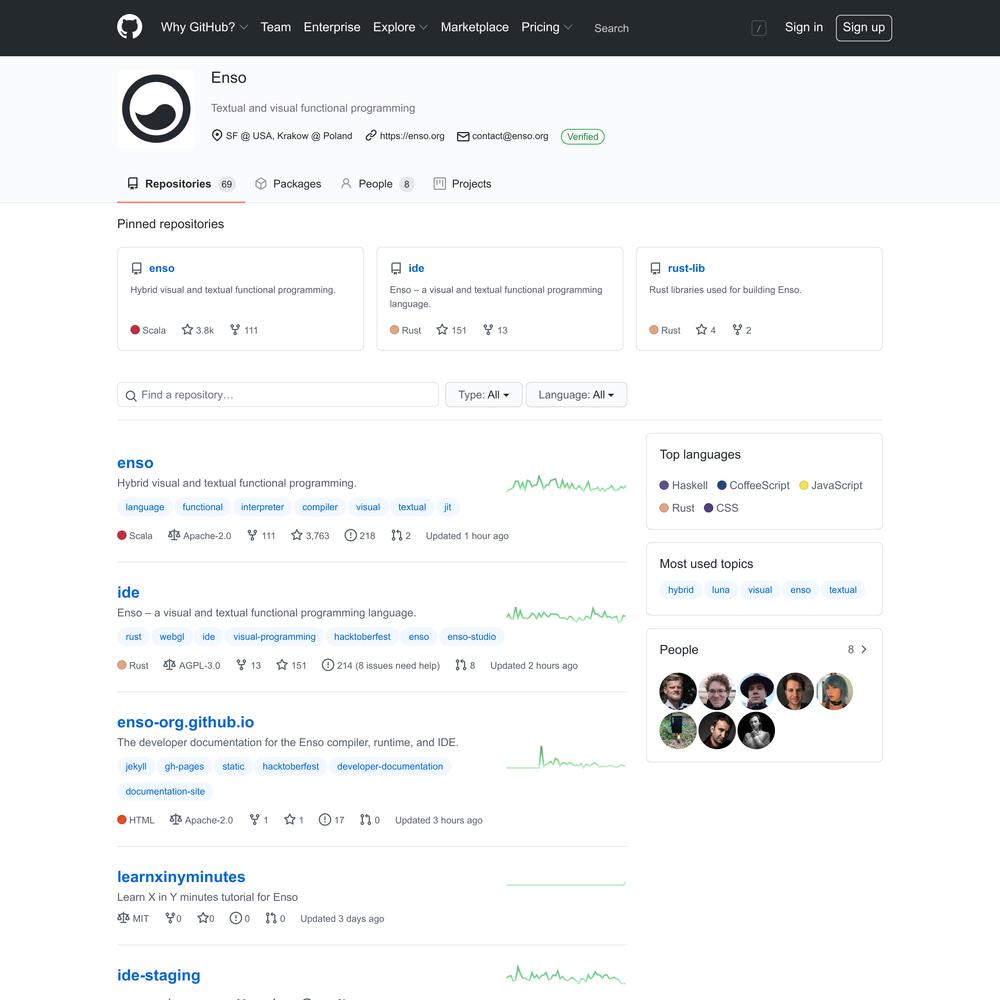Filter by JavaScript in Top languages

[830, 485]
